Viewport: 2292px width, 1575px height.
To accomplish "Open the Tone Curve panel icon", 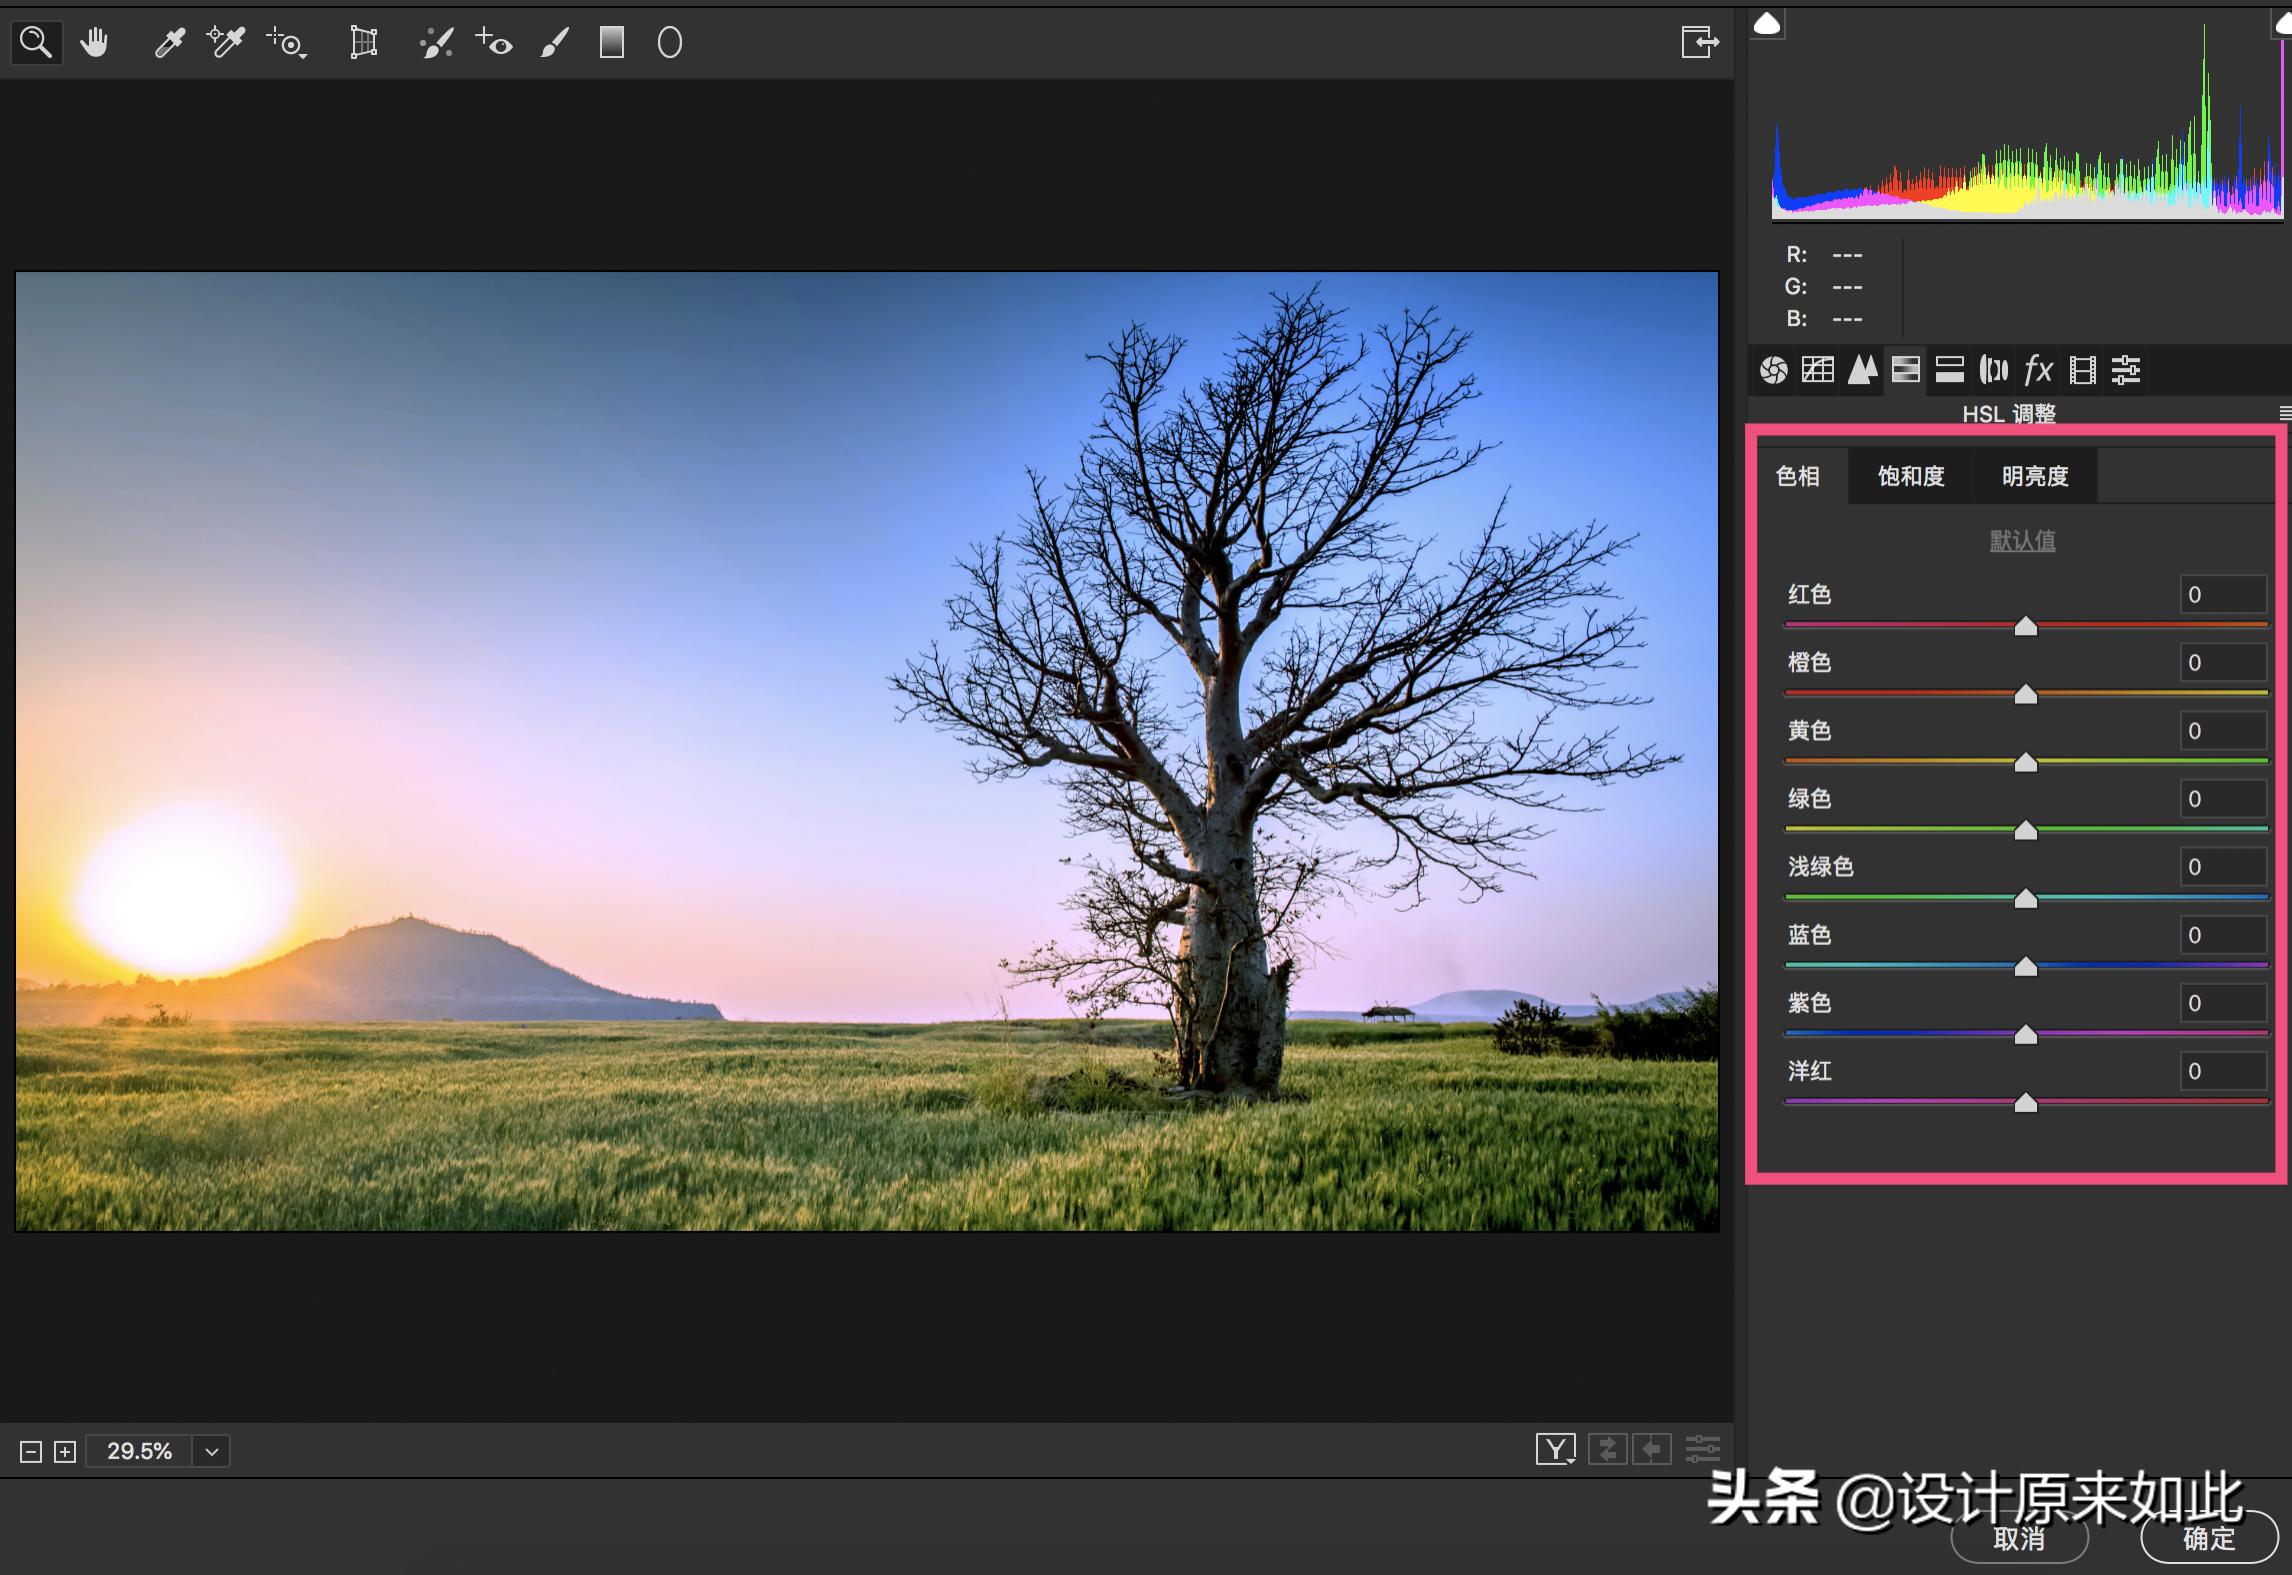I will 1817,370.
